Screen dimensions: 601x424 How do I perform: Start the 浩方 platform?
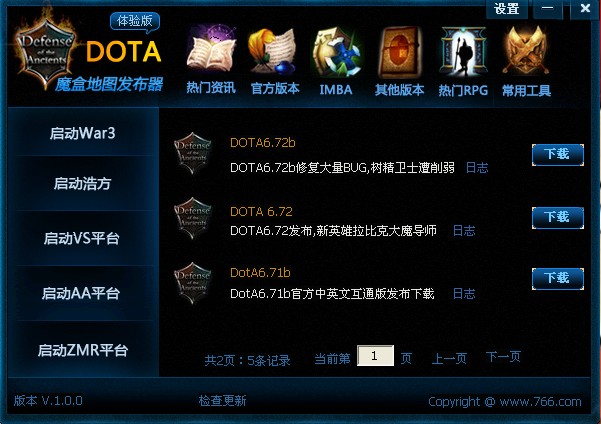(82, 183)
